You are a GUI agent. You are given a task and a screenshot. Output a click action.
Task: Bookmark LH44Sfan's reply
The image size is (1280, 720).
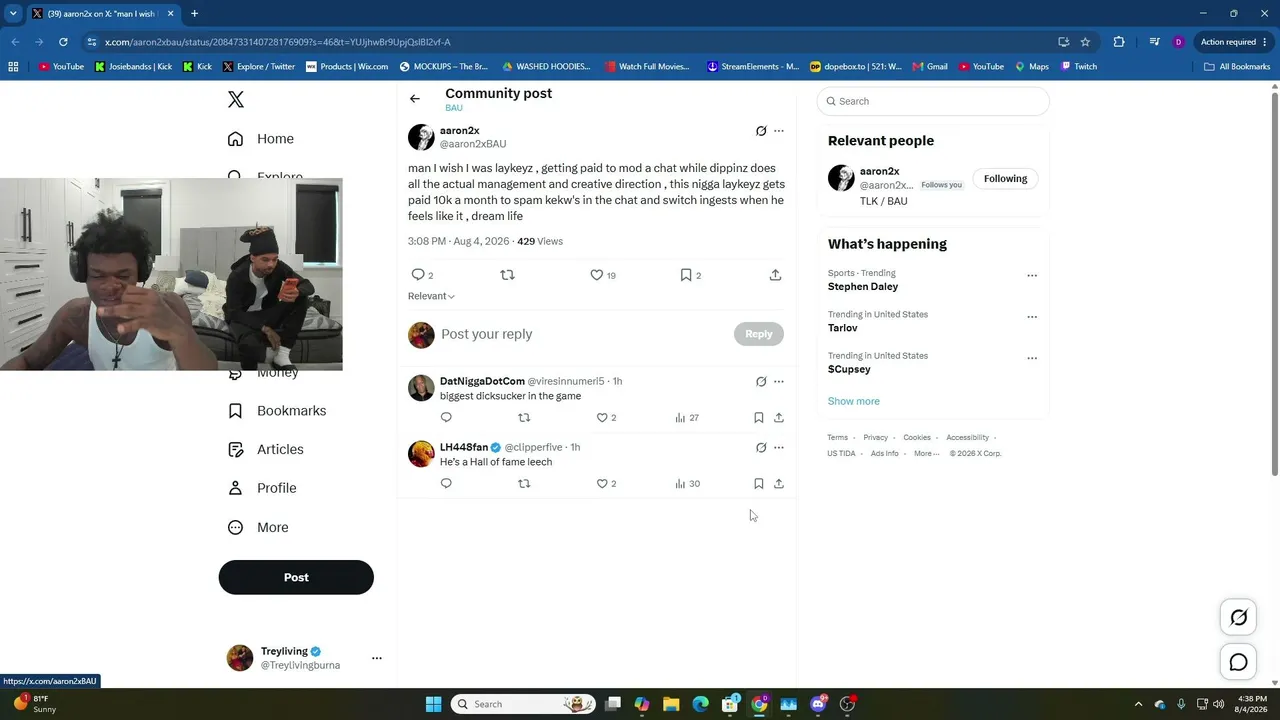[x=759, y=484]
